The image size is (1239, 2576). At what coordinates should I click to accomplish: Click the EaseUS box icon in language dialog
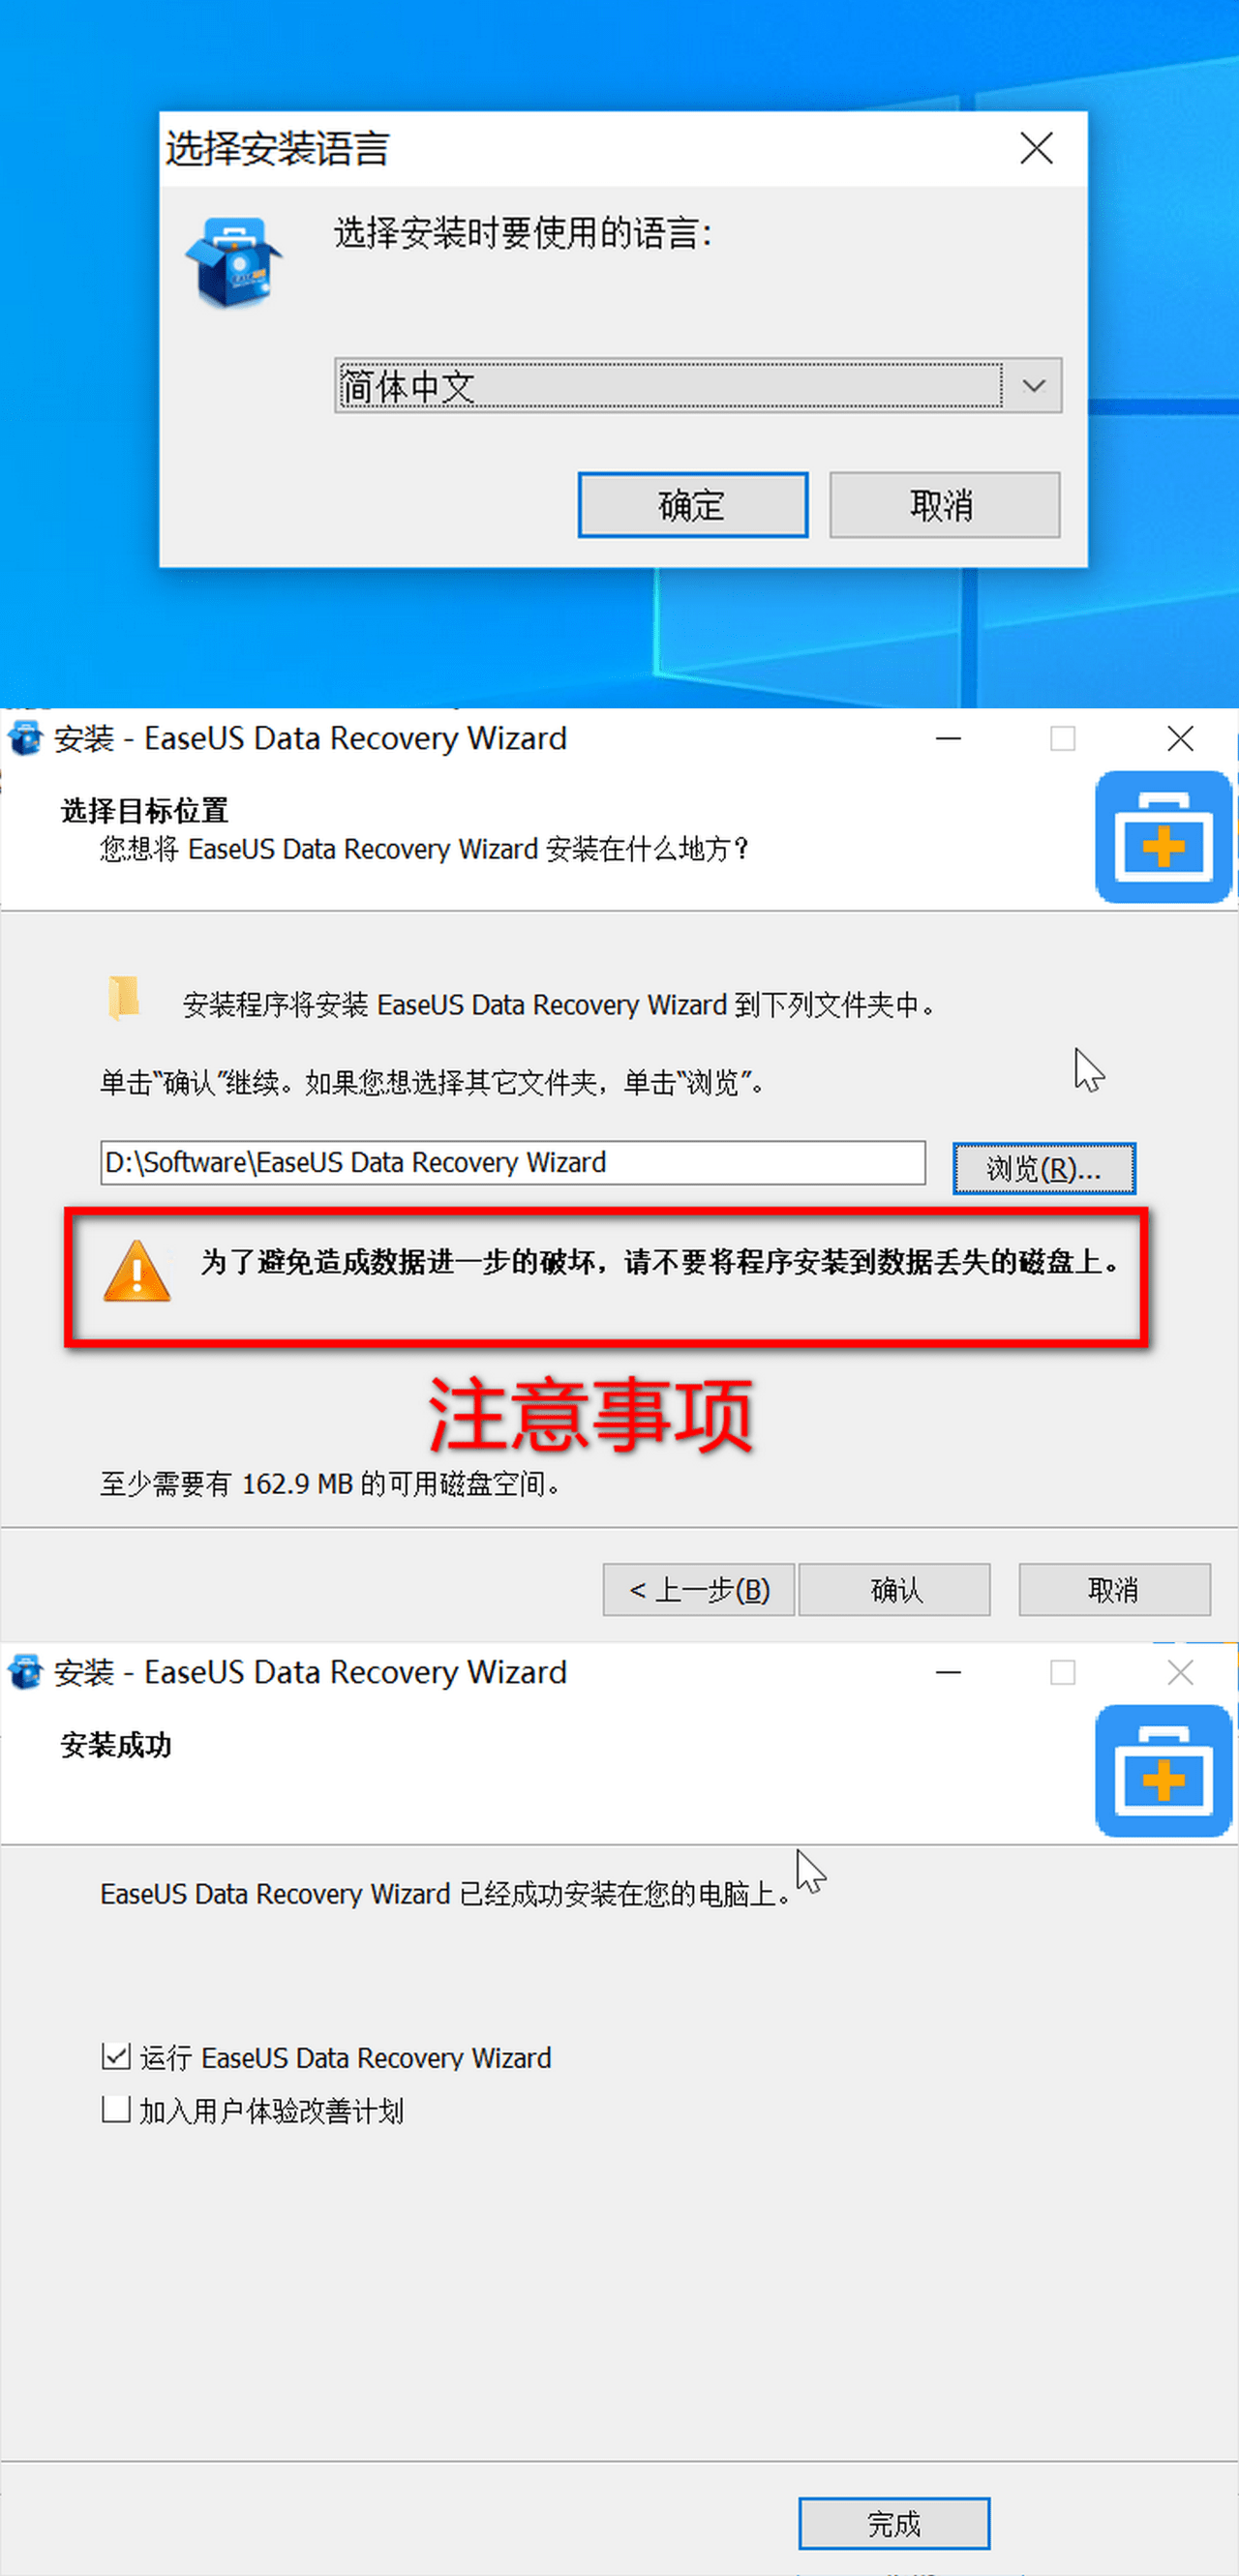(234, 262)
